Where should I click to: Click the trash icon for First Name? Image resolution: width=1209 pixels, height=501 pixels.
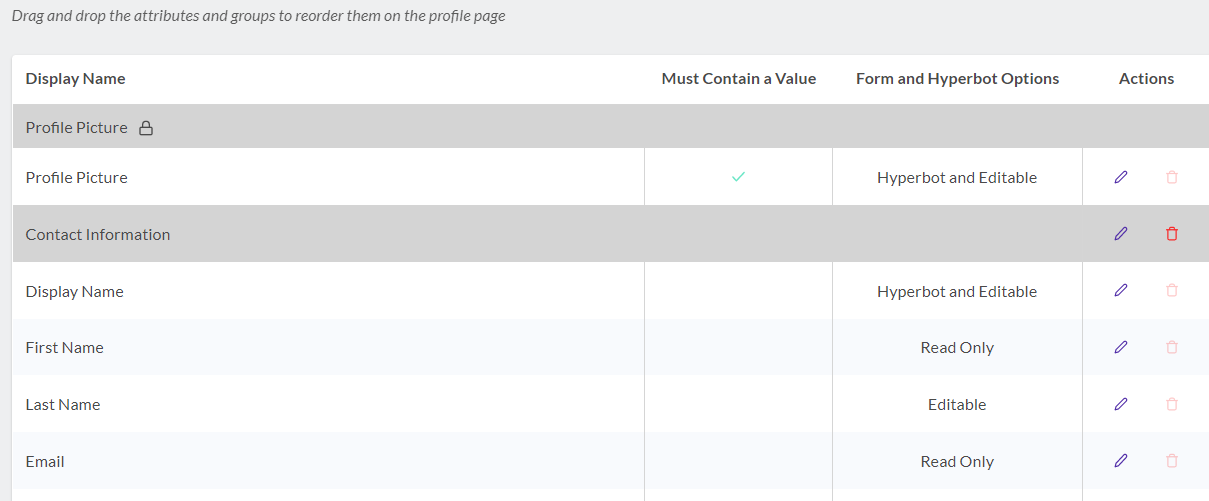click(1172, 348)
